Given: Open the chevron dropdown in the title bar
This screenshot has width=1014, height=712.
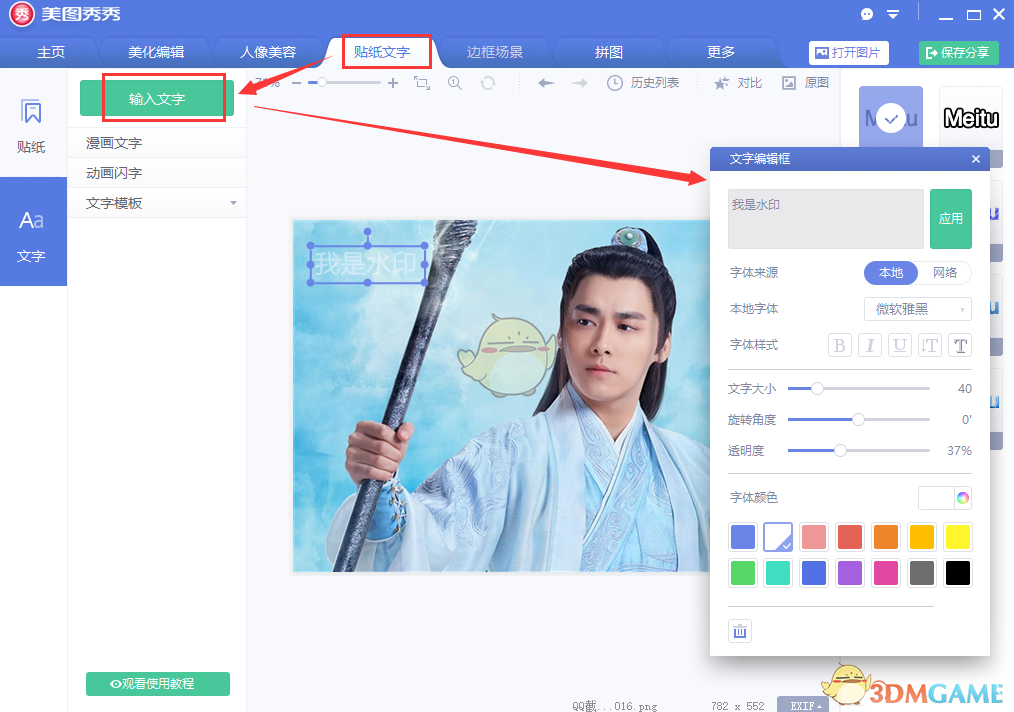Looking at the screenshot, I should click(893, 13).
